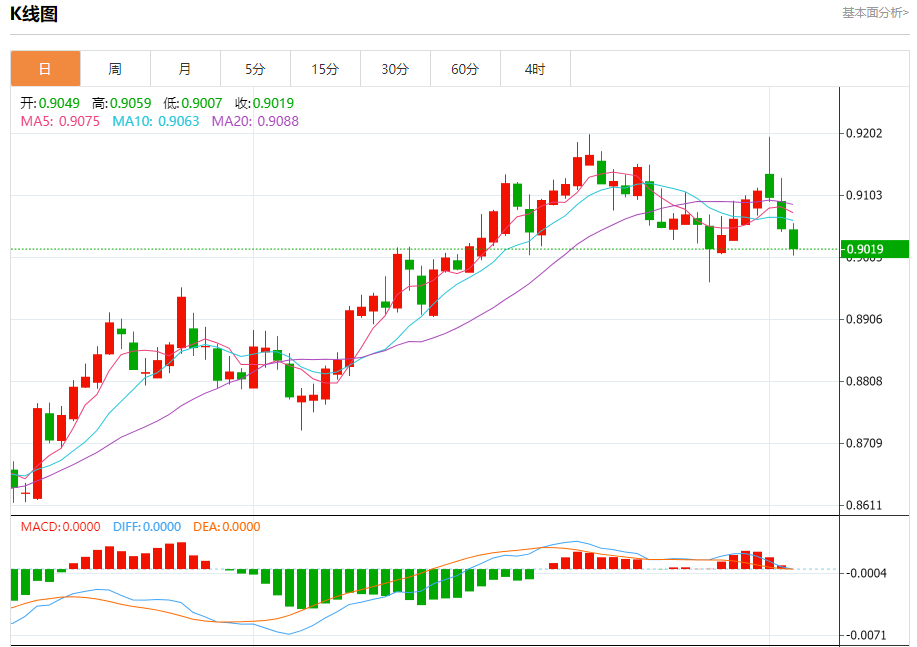Click the 0.8906 price axis label
The width and height of the screenshot is (917, 647).
864,319
